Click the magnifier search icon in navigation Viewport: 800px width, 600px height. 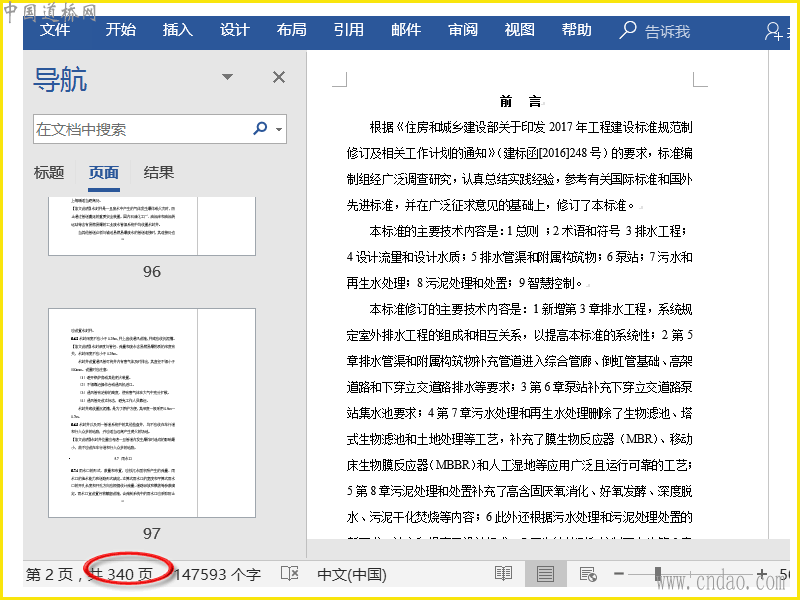260,128
